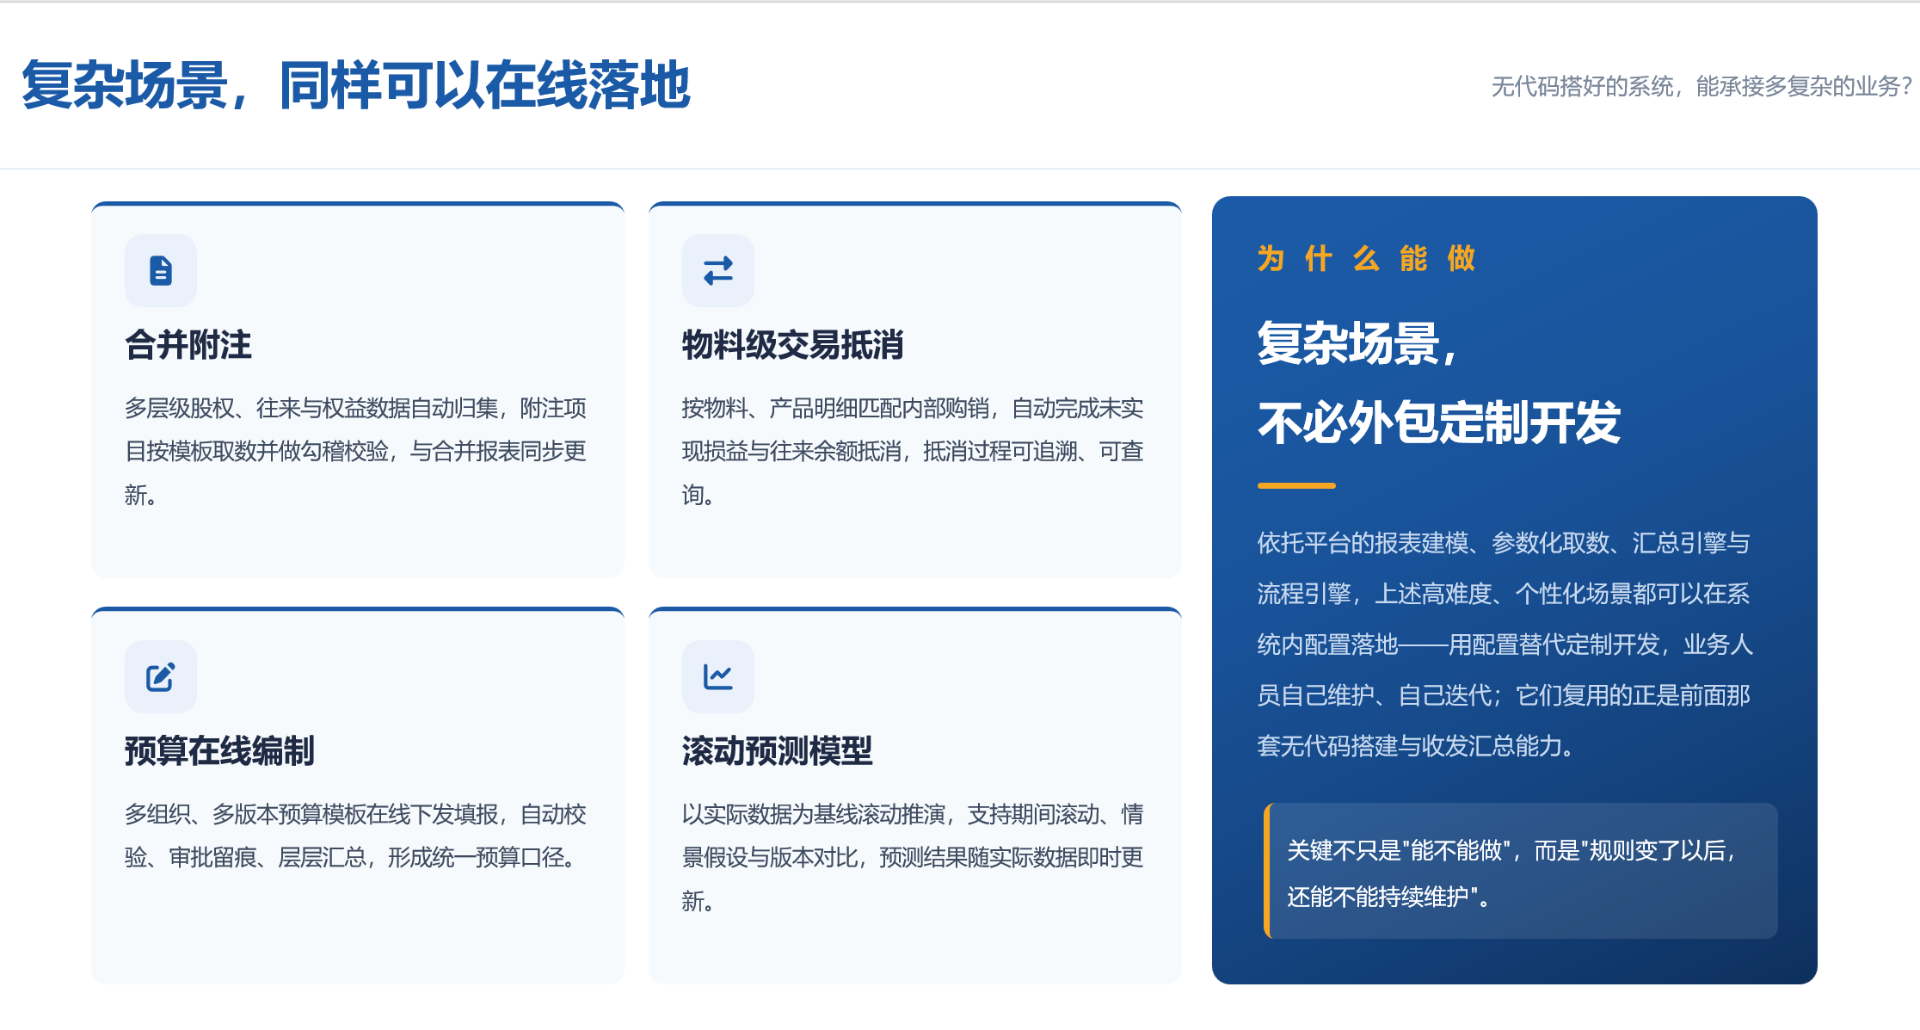Click the description beginning 多组织、多版本预算模板

point(356,836)
